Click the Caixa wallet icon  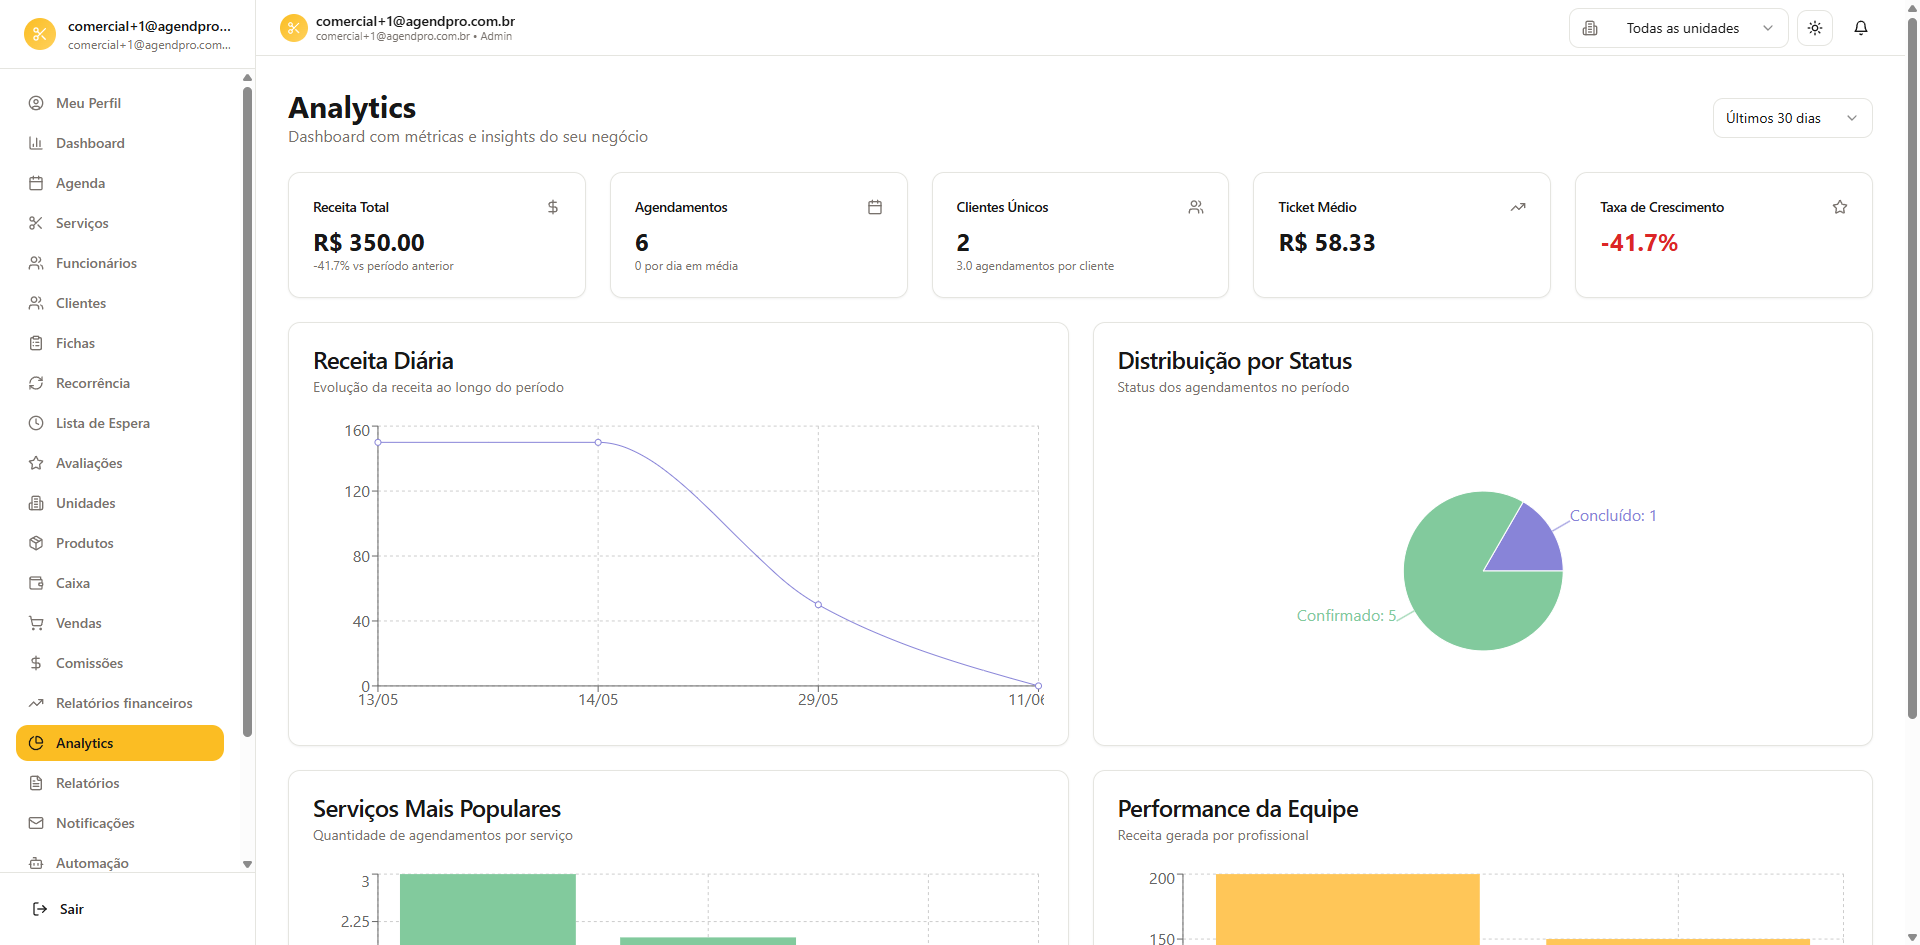click(x=36, y=583)
